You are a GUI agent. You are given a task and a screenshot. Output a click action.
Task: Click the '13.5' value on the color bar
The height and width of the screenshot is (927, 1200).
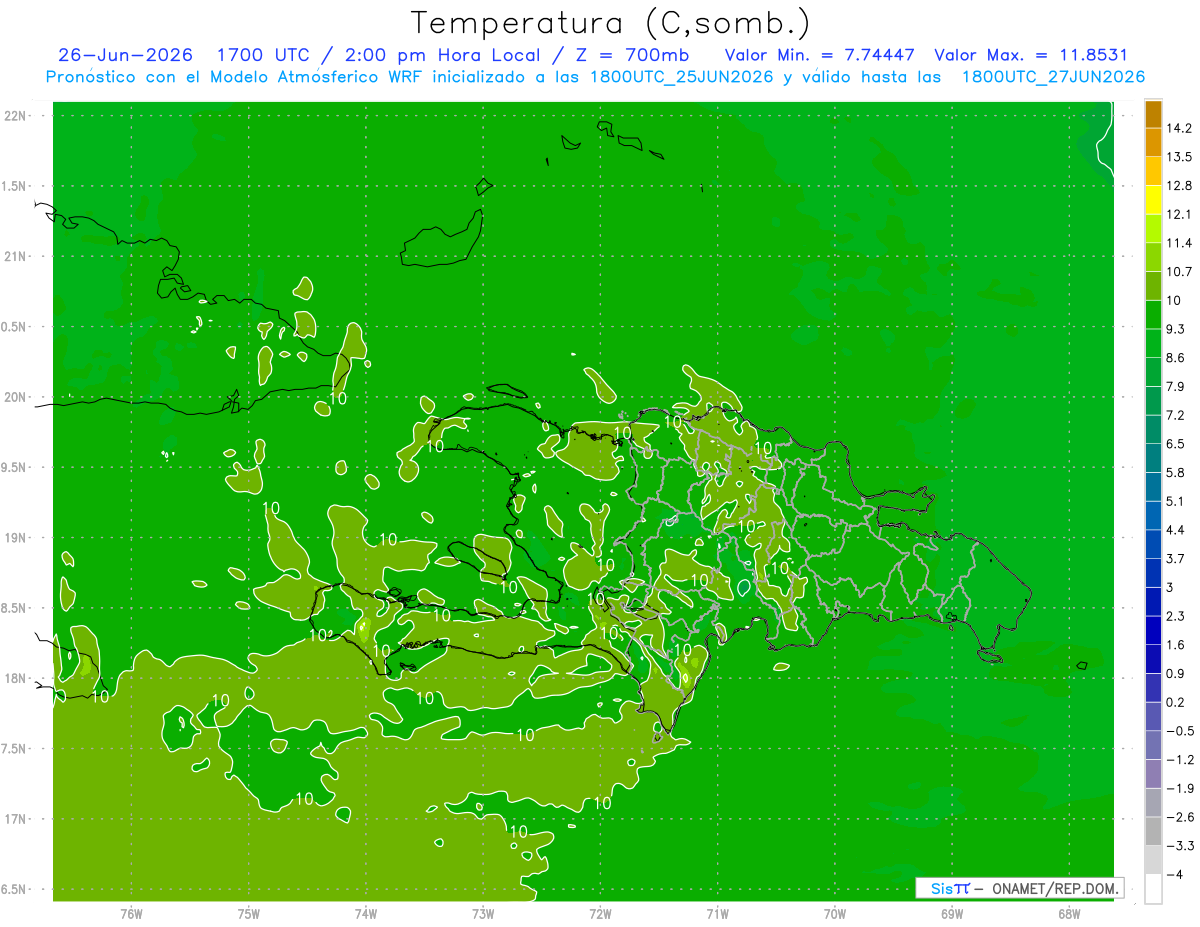pyautogui.click(x=1179, y=157)
